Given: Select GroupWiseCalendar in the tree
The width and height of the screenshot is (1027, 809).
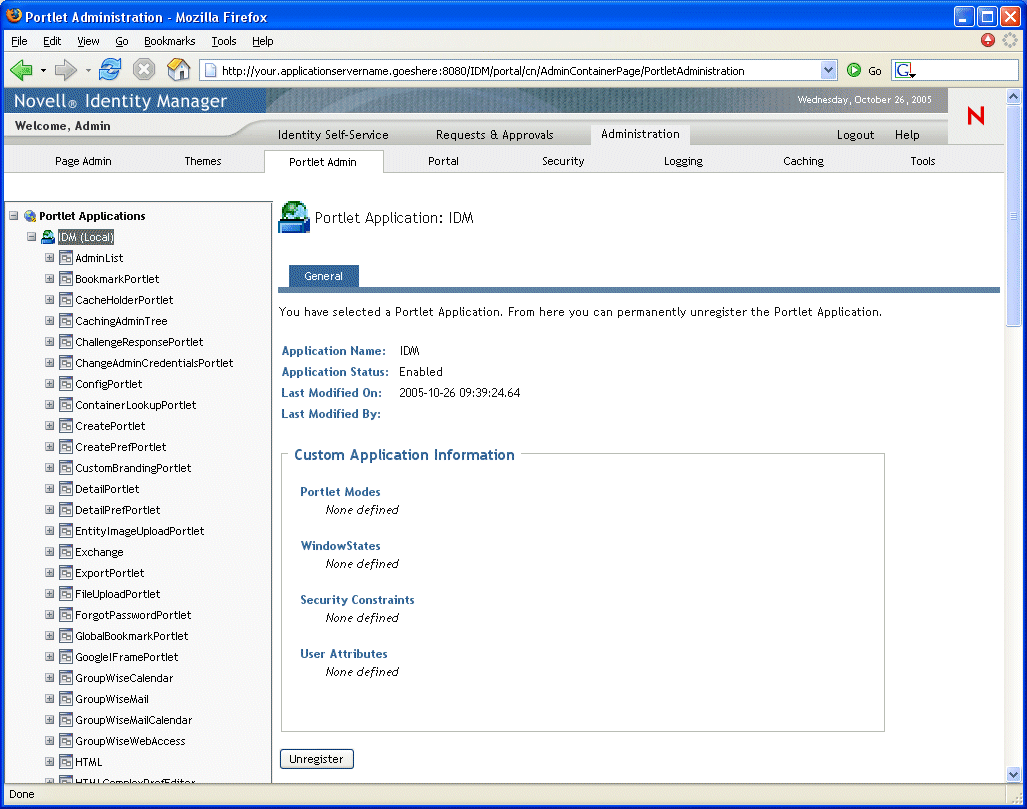Looking at the screenshot, I should (124, 678).
